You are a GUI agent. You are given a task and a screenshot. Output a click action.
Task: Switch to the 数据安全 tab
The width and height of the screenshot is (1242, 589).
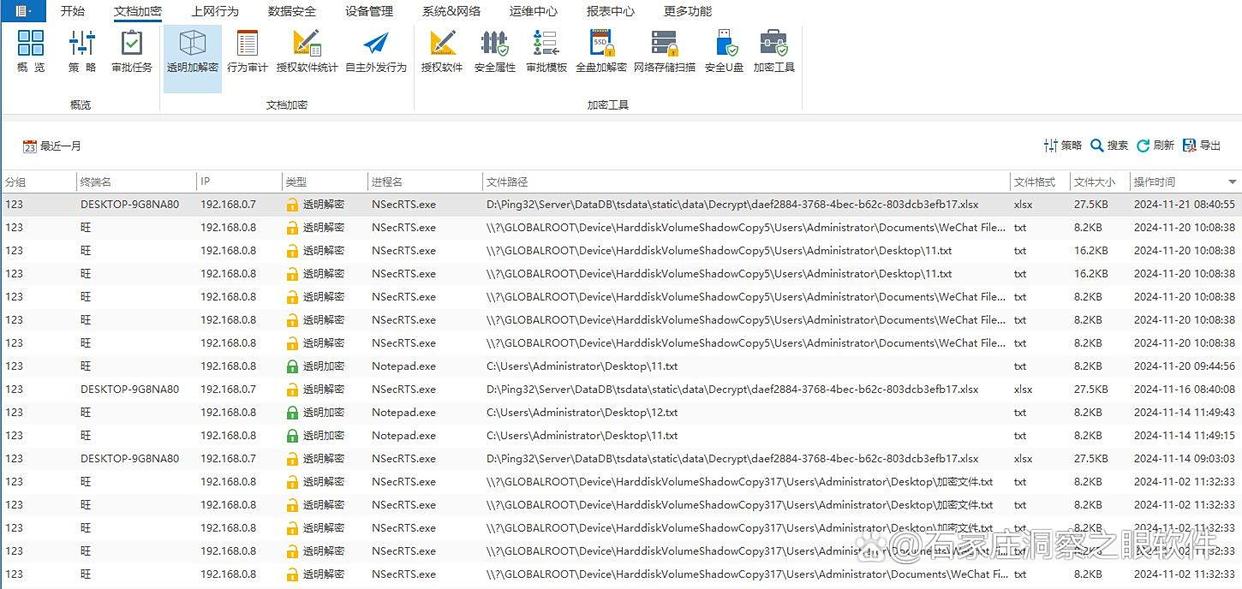[292, 12]
